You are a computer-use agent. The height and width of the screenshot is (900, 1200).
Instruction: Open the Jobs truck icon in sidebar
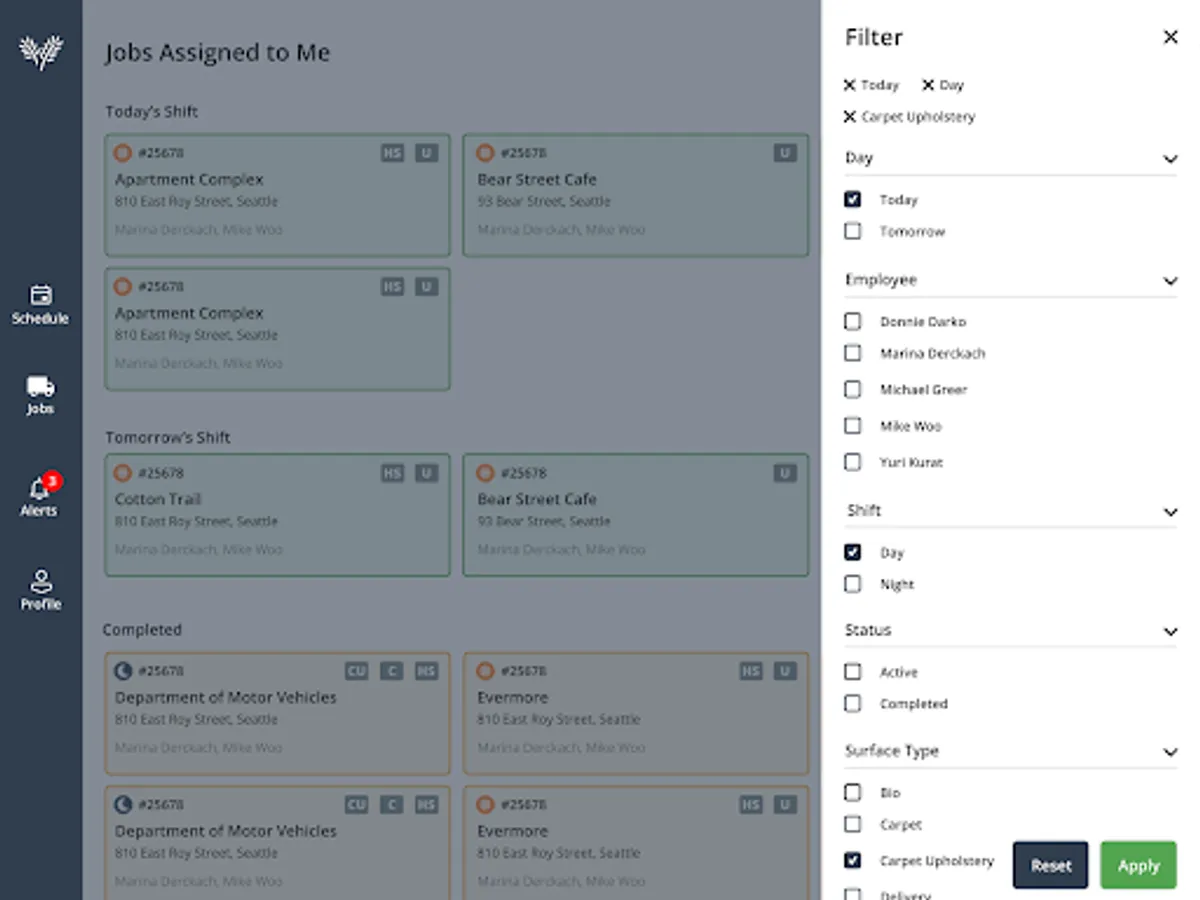40,387
